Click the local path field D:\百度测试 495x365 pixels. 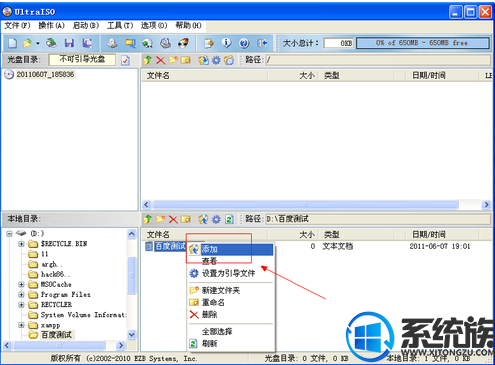[378, 219]
